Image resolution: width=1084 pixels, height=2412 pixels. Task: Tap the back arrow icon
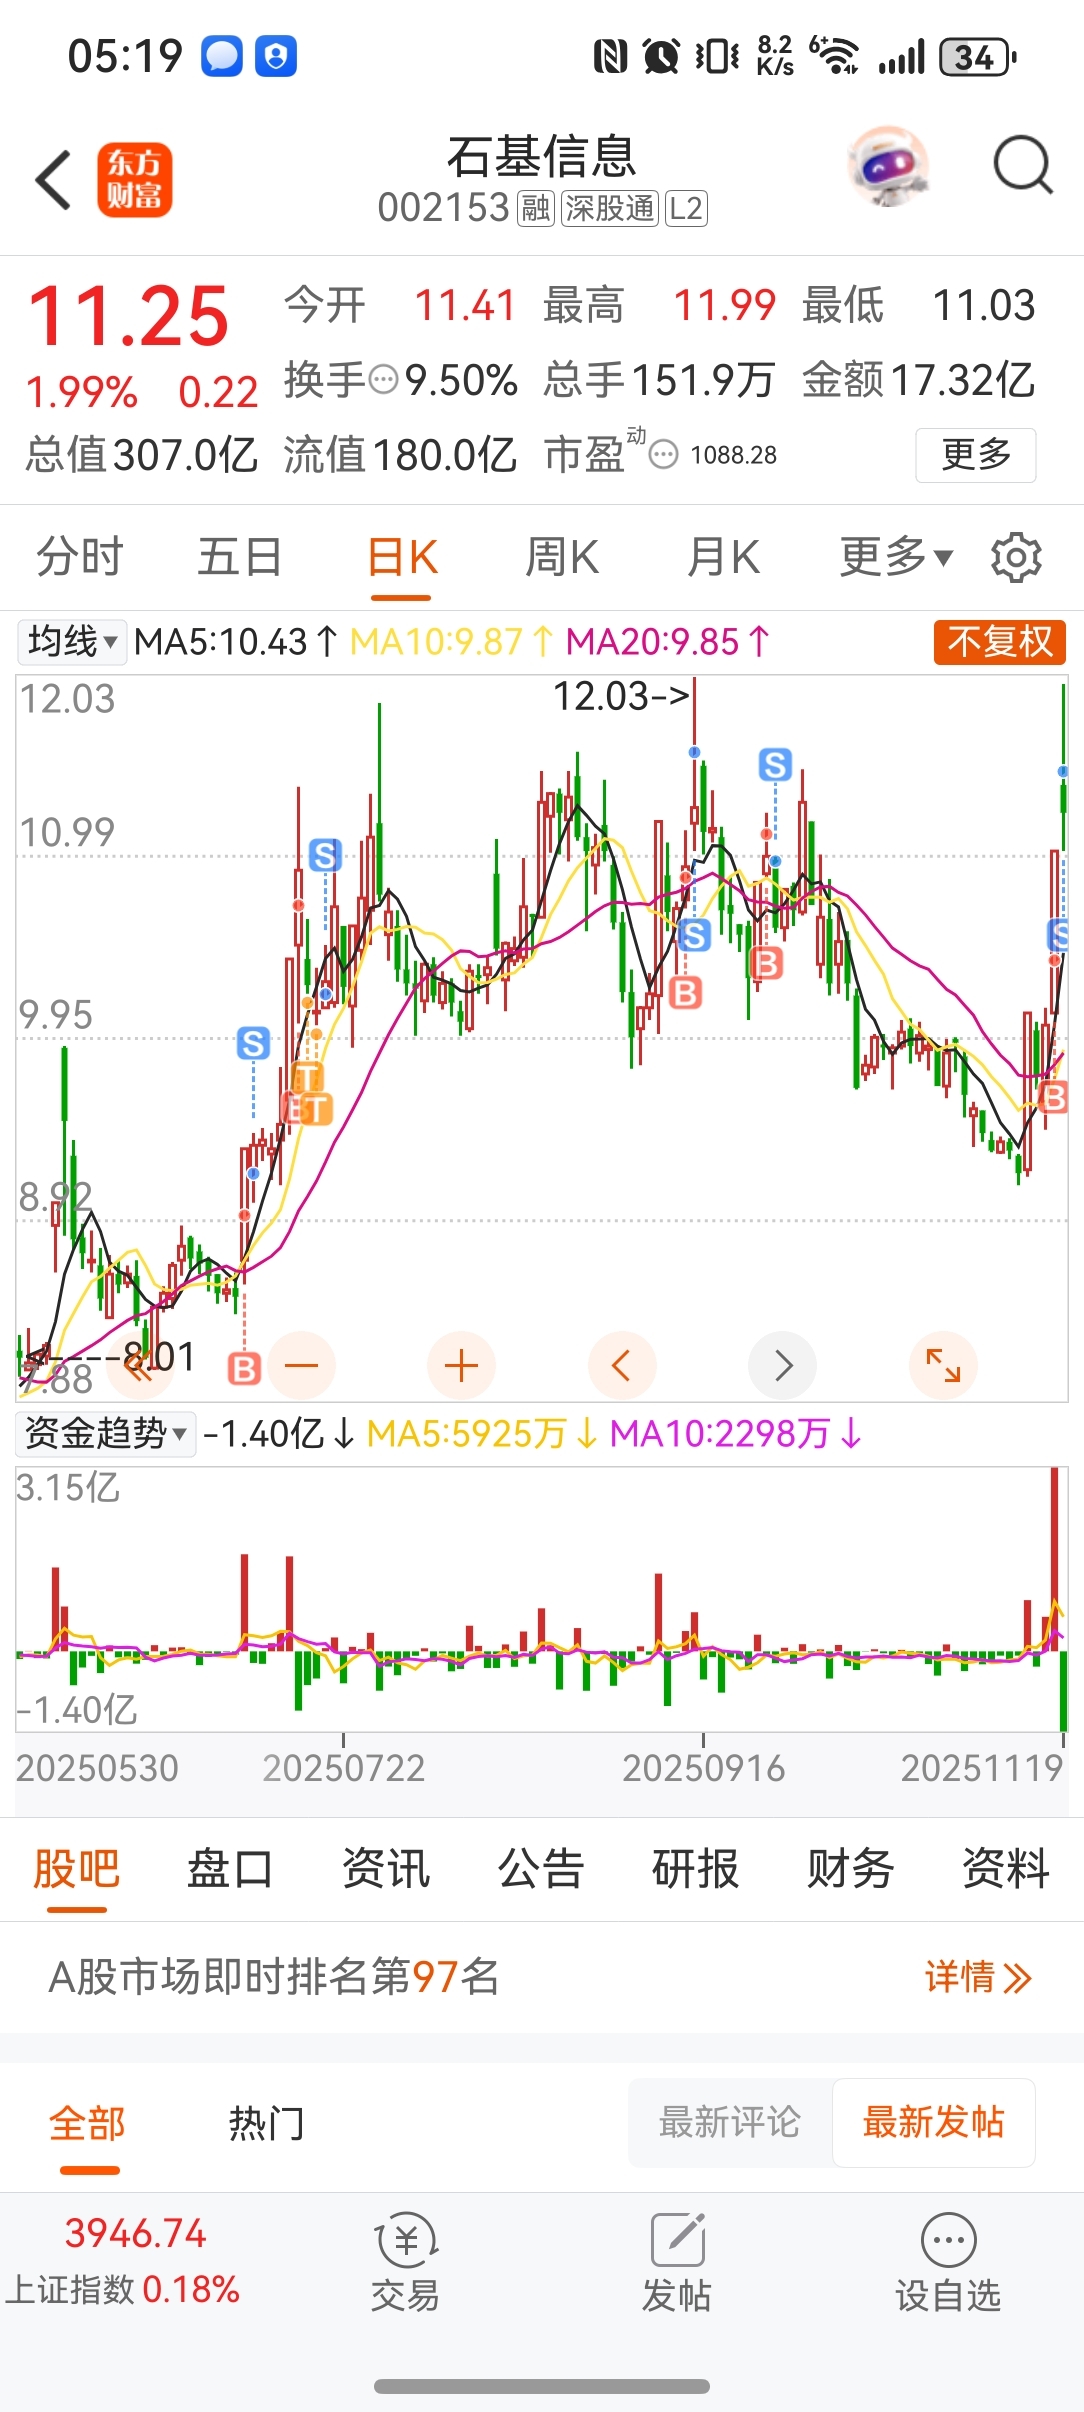(x=53, y=180)
